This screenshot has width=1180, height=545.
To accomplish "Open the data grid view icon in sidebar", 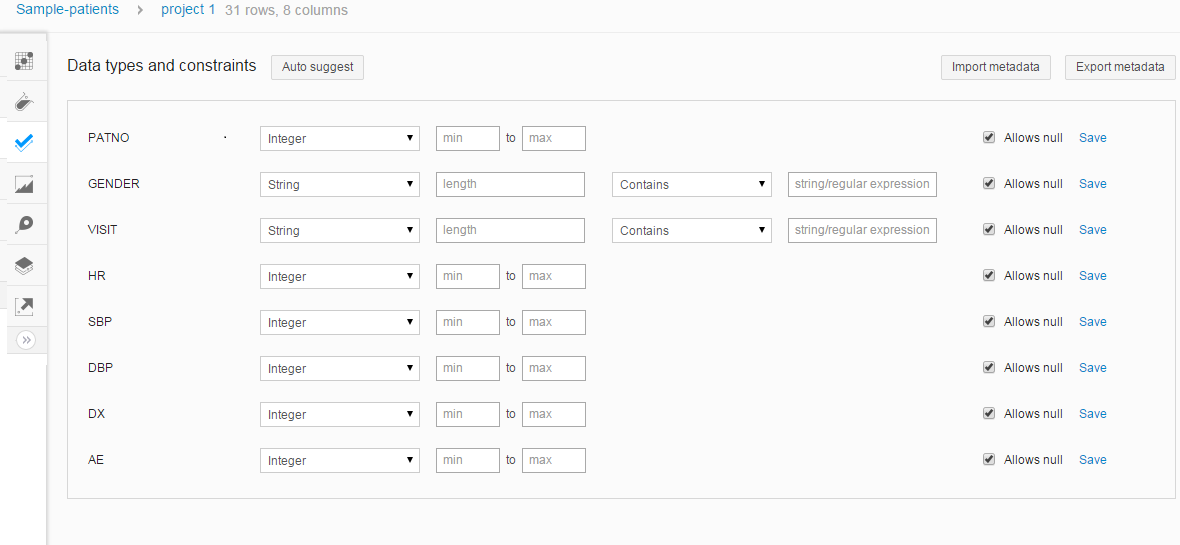I will [24, 61].
